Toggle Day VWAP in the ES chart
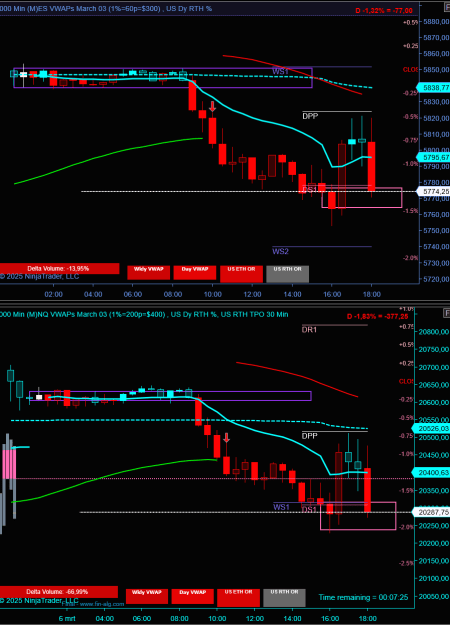This screenshot has width=450, height=625. (x=195, y=273)
